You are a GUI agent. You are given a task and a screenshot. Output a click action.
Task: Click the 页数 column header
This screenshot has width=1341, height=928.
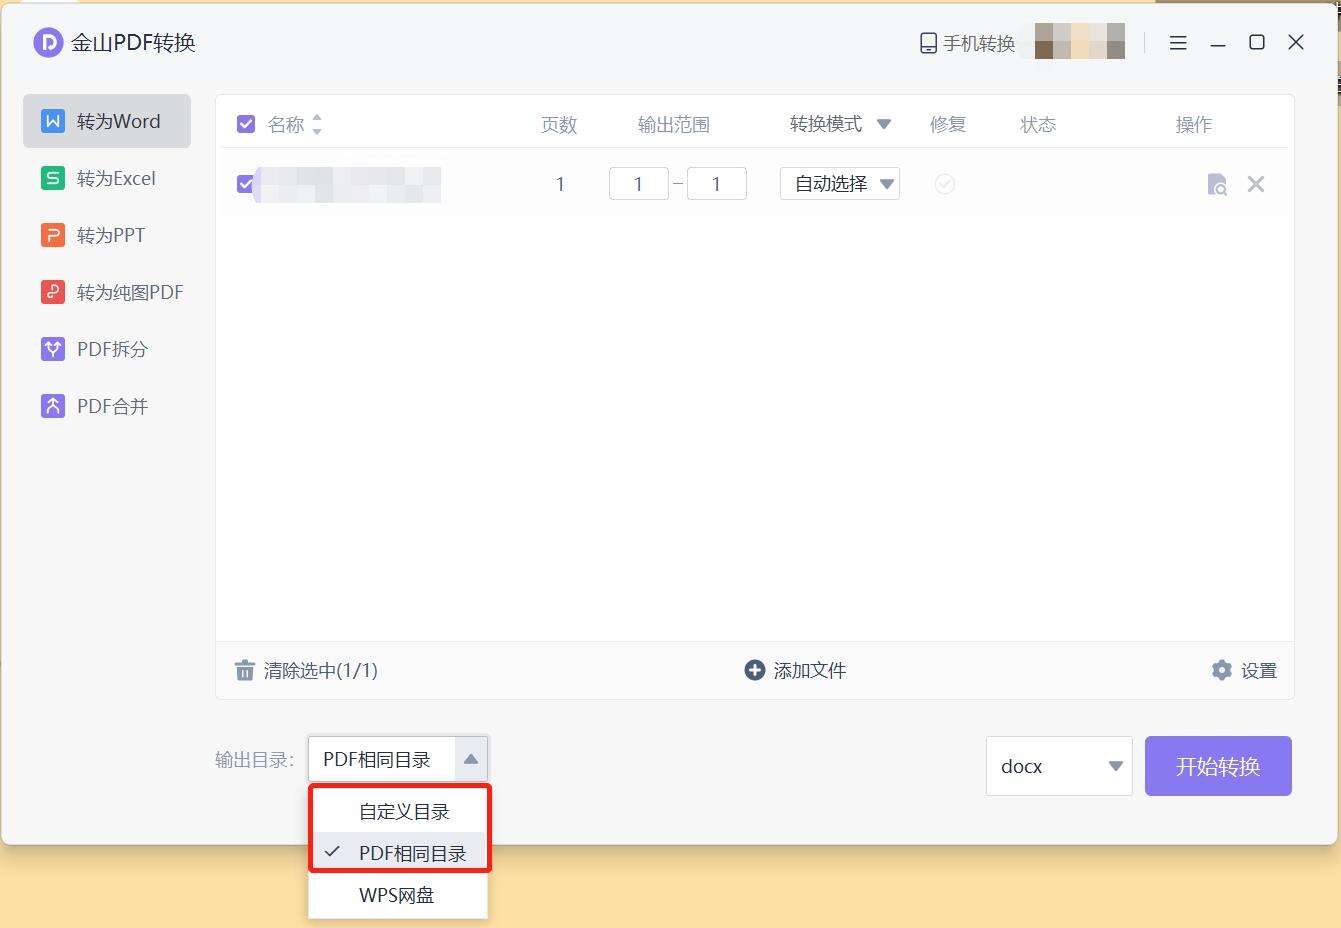click(559, 124)
